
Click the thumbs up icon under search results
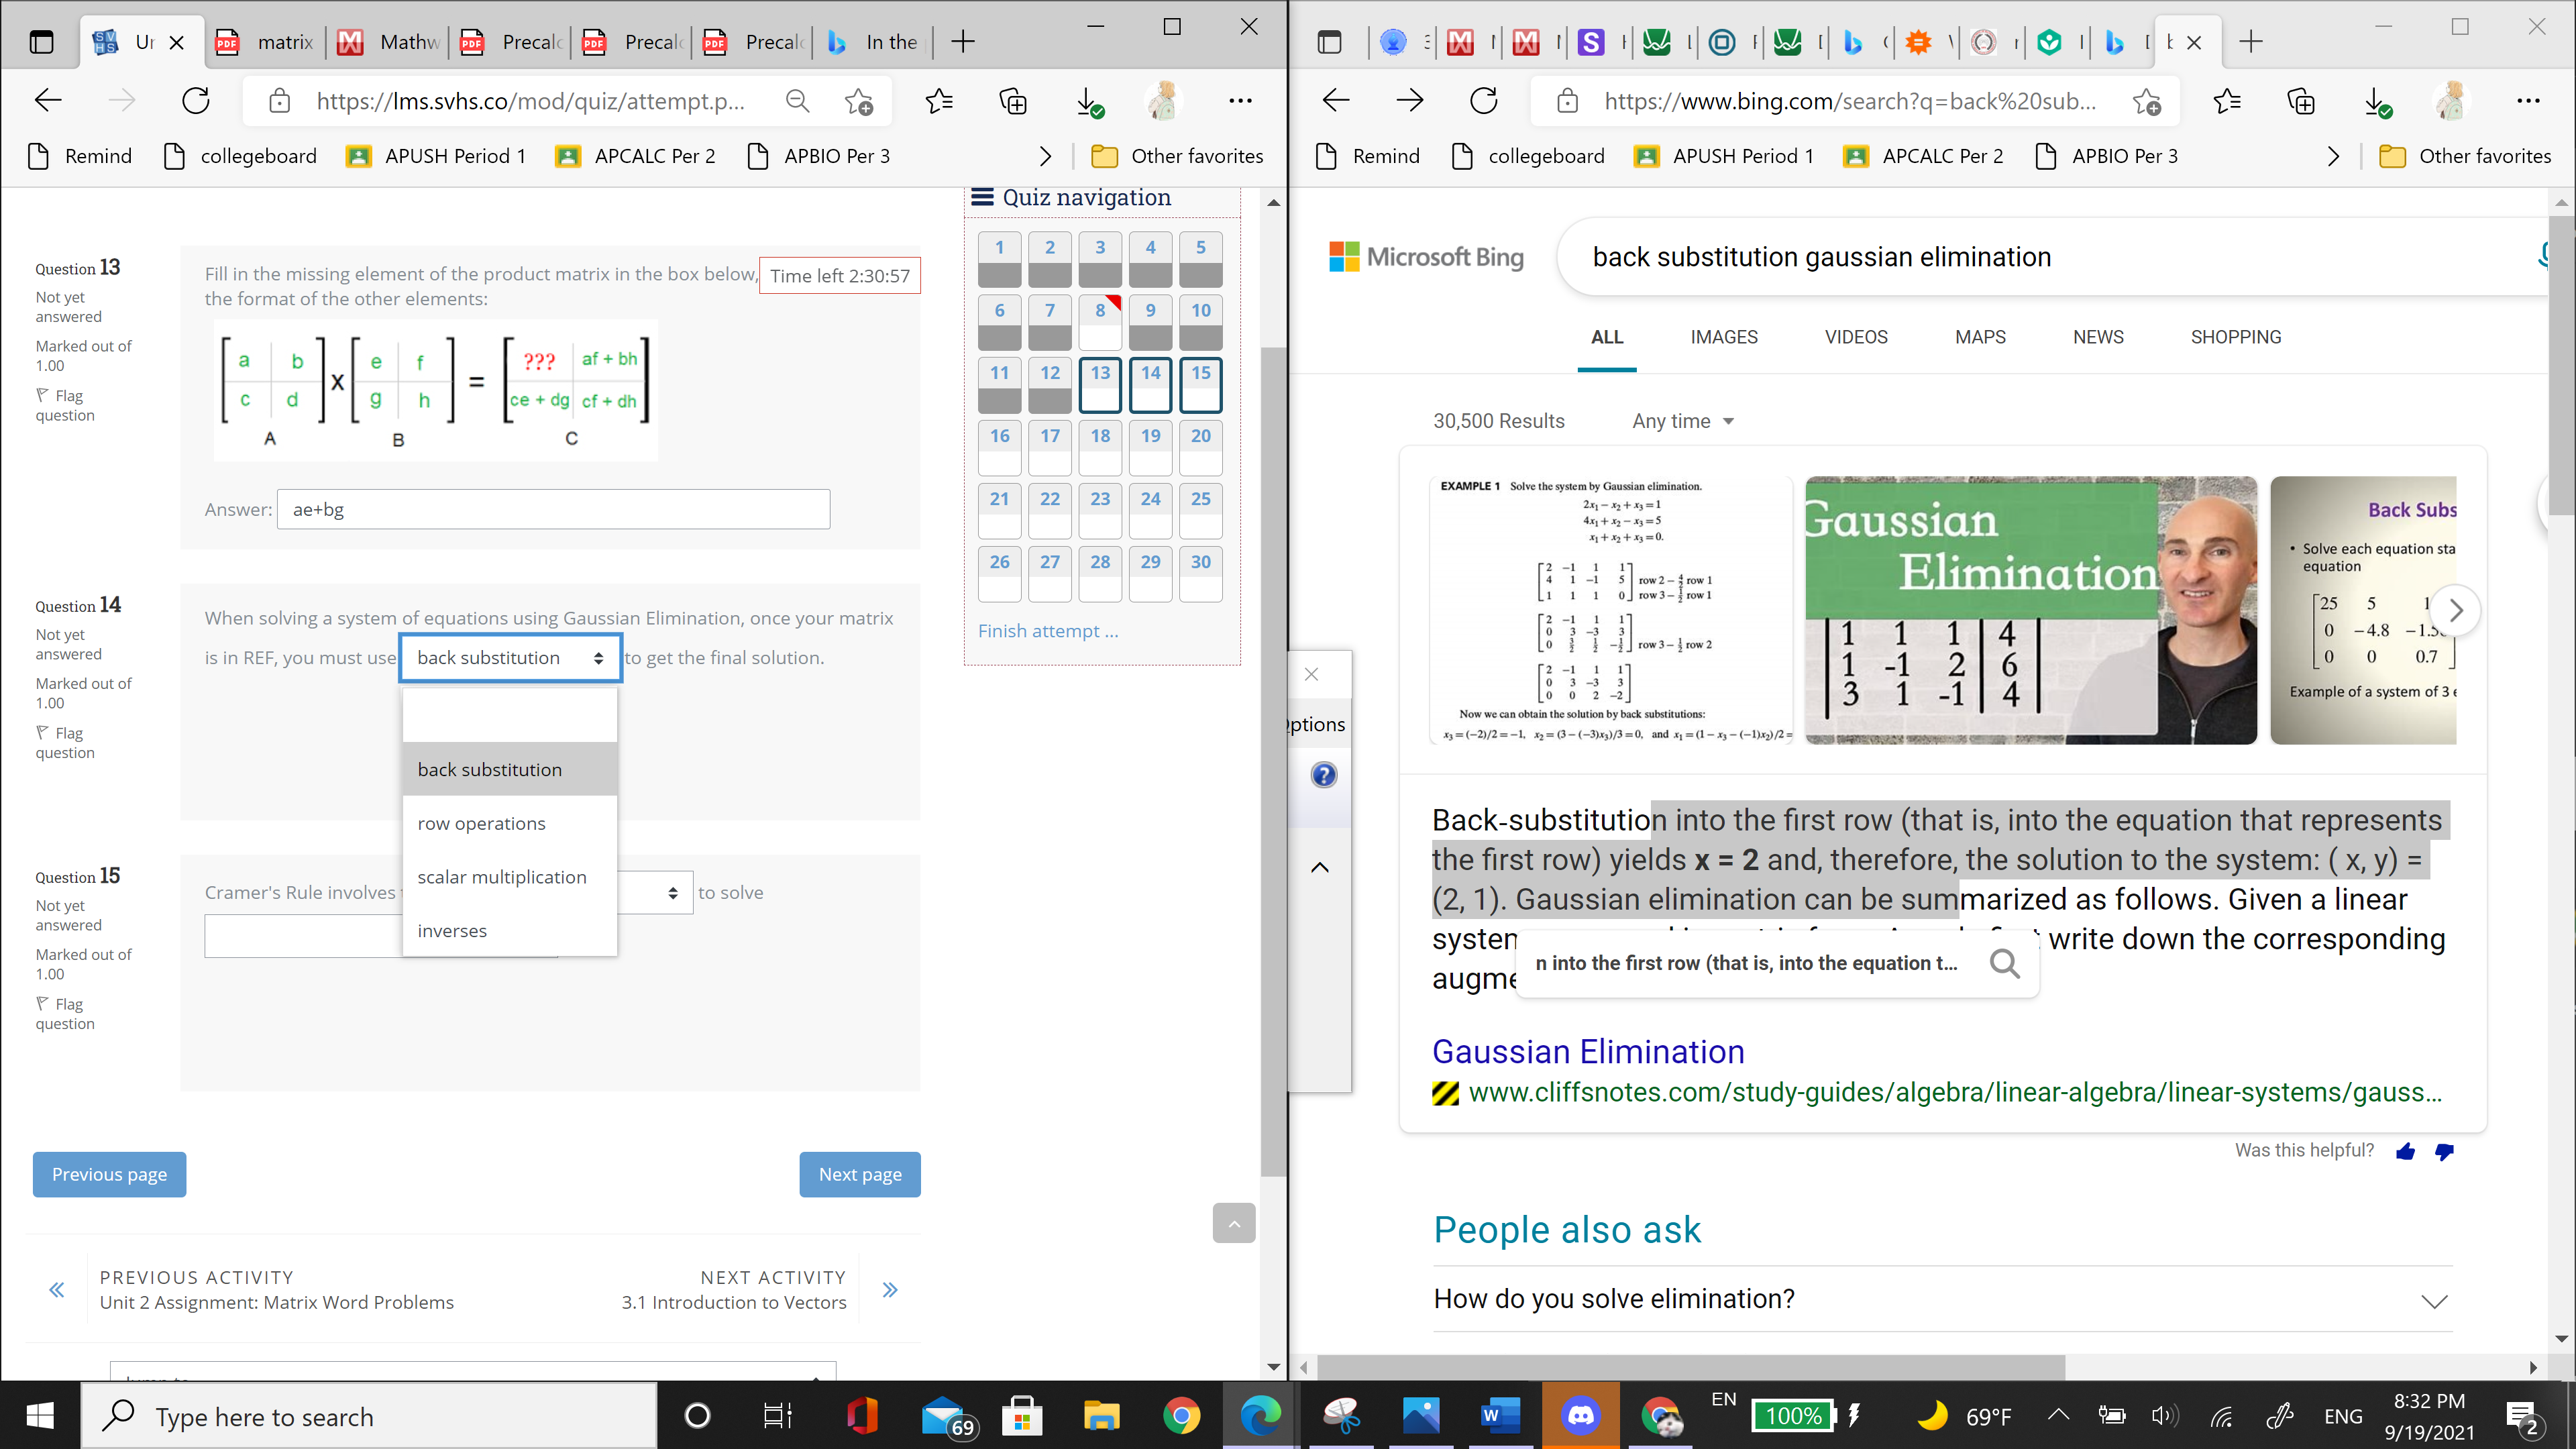pyautogui.click(x=2406, y=1152)
